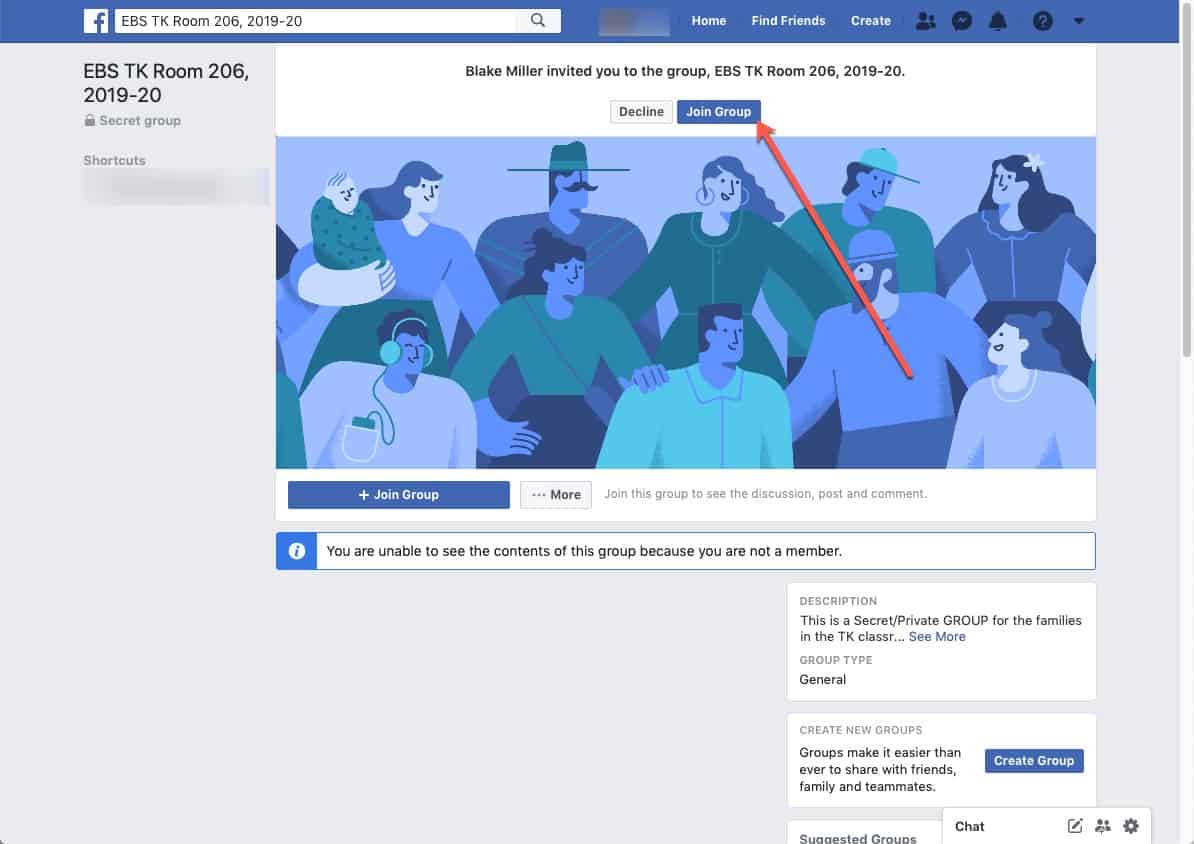Expand the description with See More
Screen dimensions: 1194x844
pos(937,636)
